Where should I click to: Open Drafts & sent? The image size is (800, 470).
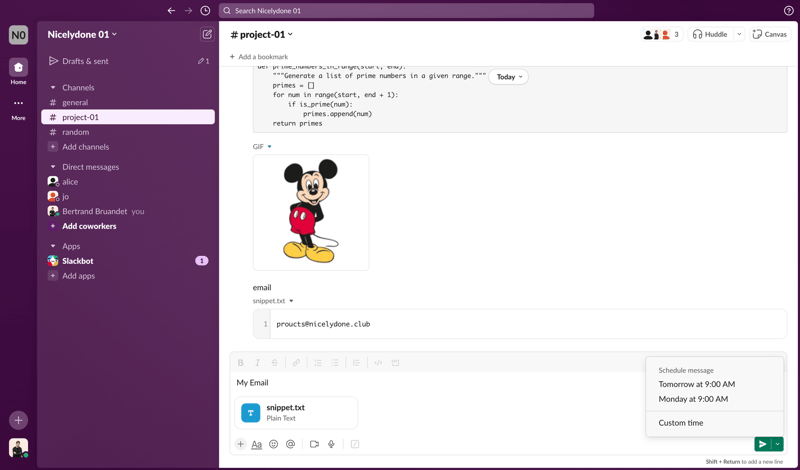[128, 61]
